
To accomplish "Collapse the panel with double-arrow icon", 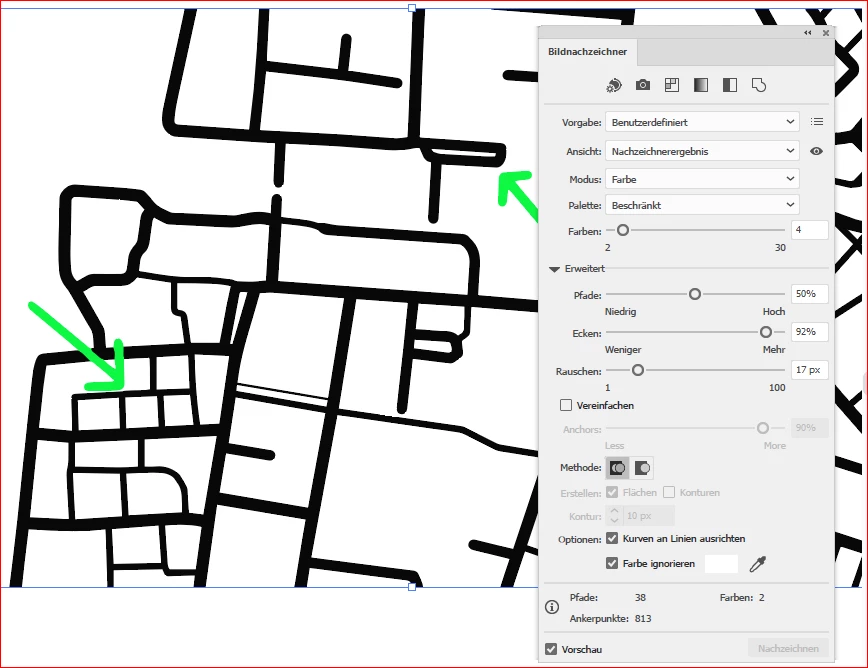I will click(808, 33).
